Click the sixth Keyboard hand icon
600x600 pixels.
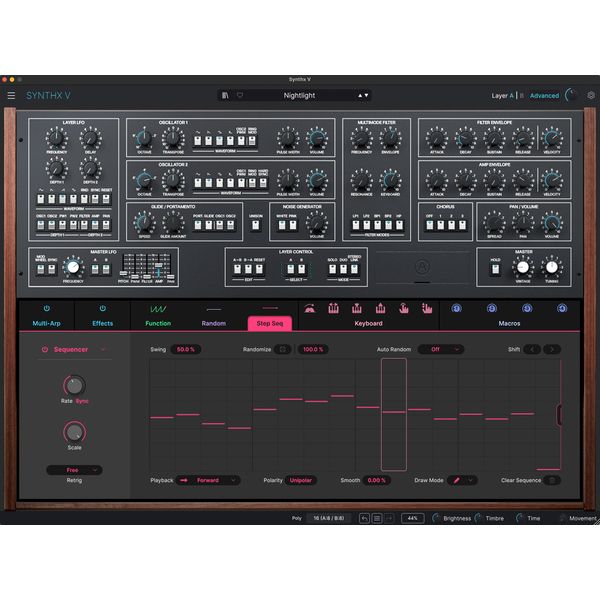pos(427,308)
